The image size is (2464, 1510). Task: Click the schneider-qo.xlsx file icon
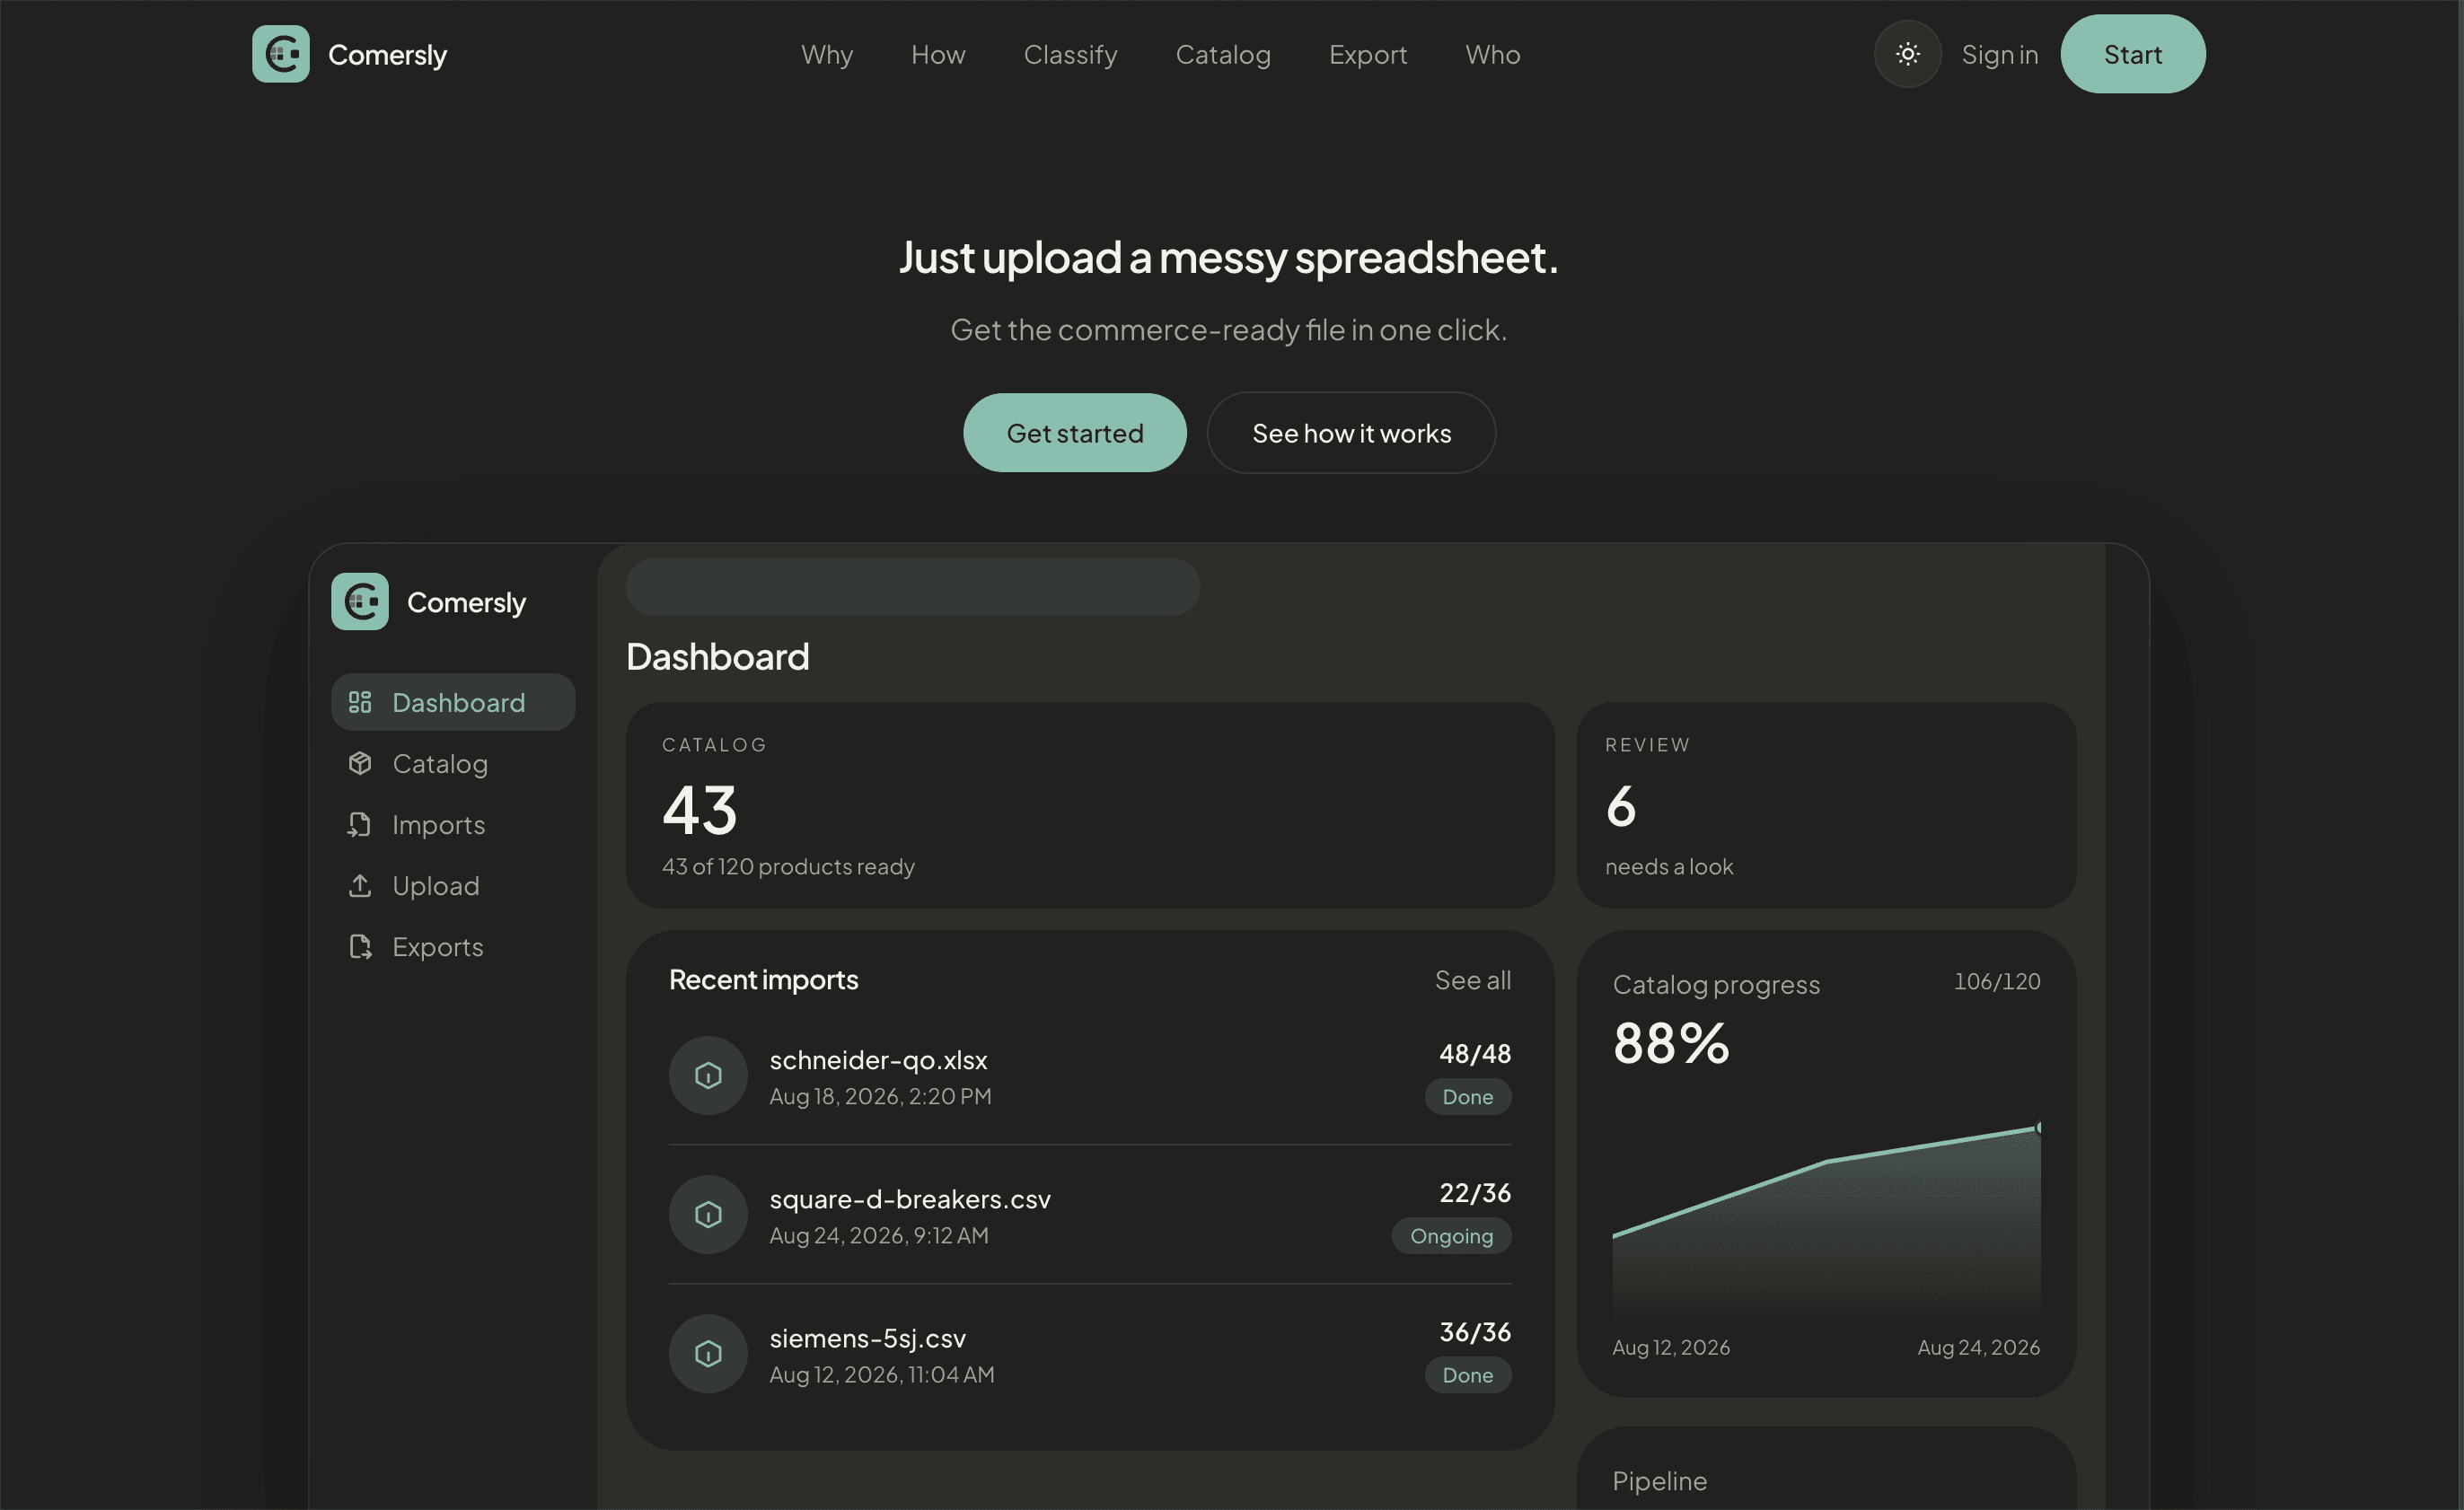[708, 1075]
